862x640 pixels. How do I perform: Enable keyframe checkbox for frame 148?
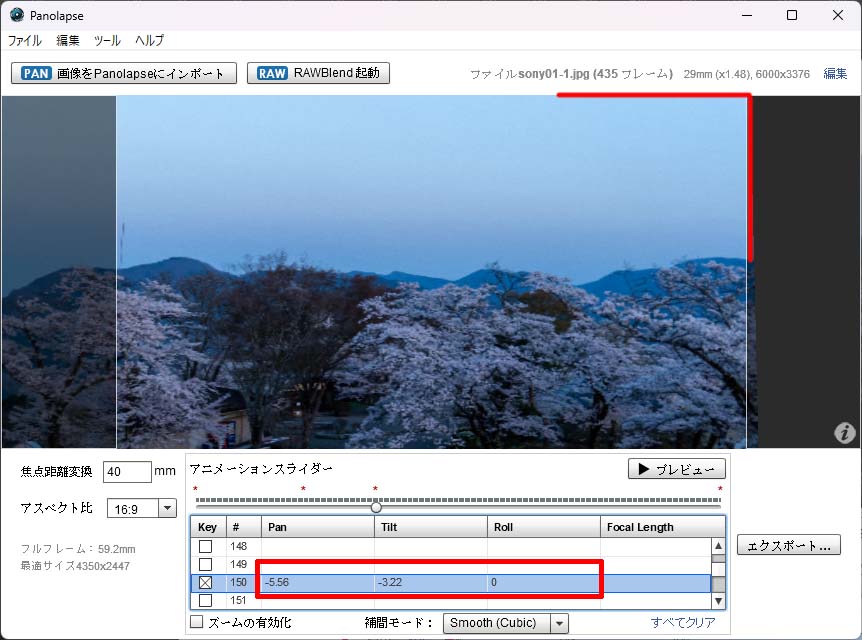[x=206, y=546]
